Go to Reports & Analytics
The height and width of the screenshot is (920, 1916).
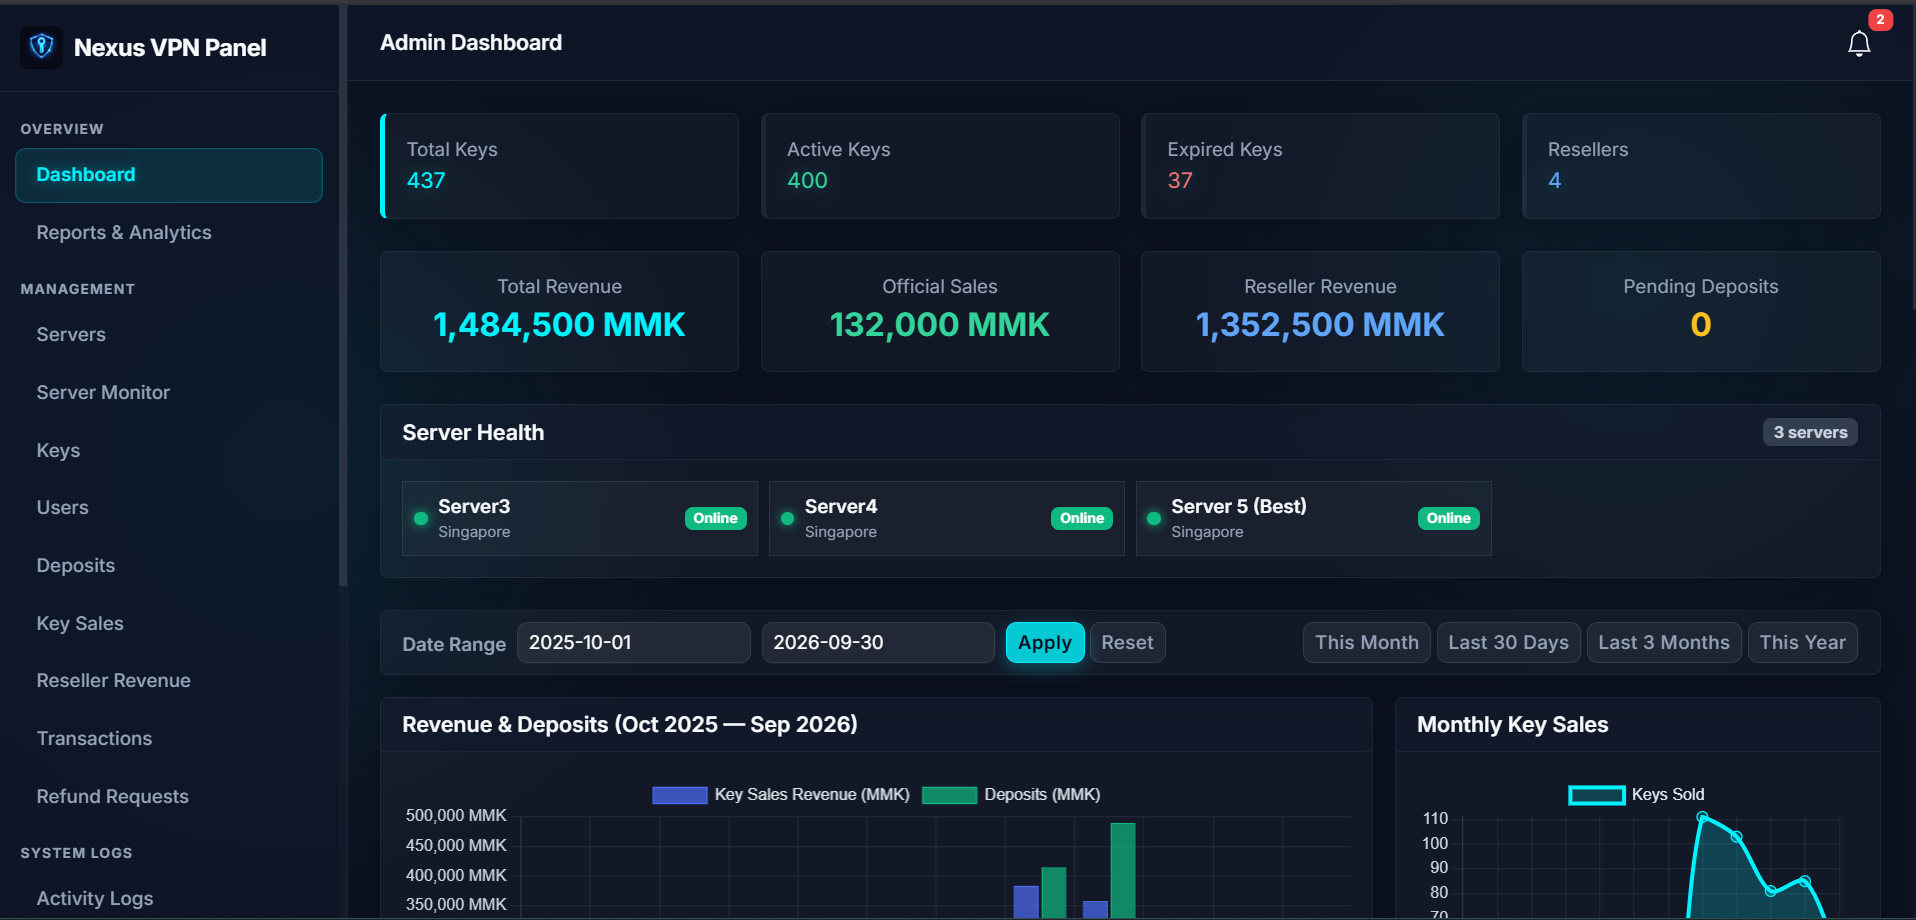coord(124,233)
